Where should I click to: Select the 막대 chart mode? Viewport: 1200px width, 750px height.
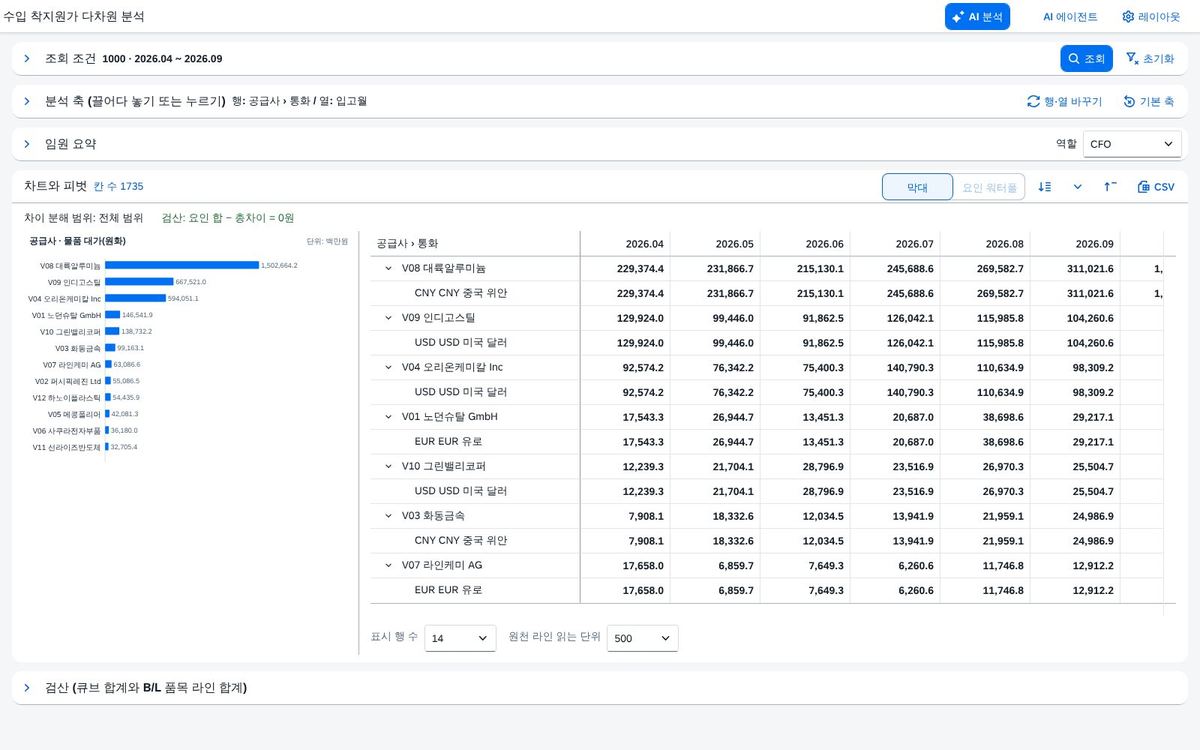tap(917, 187)
